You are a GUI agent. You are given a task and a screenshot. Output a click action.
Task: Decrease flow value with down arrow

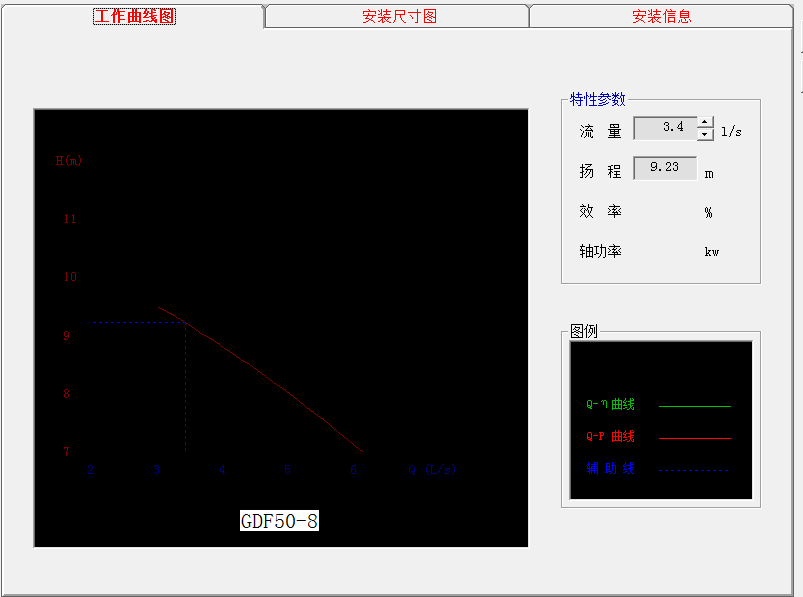pyautogui.click(x=705, y=134)
